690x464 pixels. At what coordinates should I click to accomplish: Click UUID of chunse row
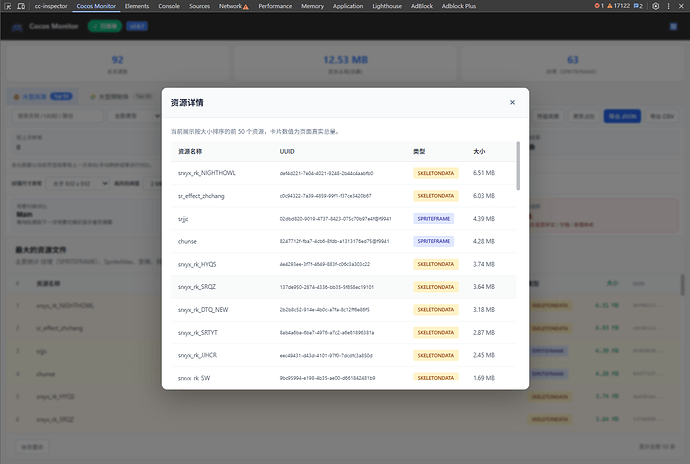click(334, 241)
